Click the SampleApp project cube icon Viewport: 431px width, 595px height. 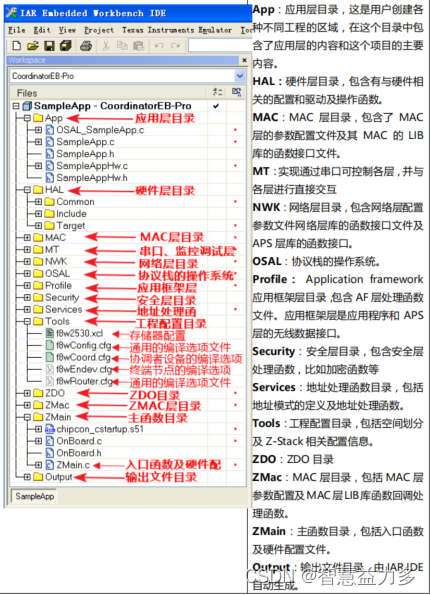pyautogui.click(x=27, y=106)
